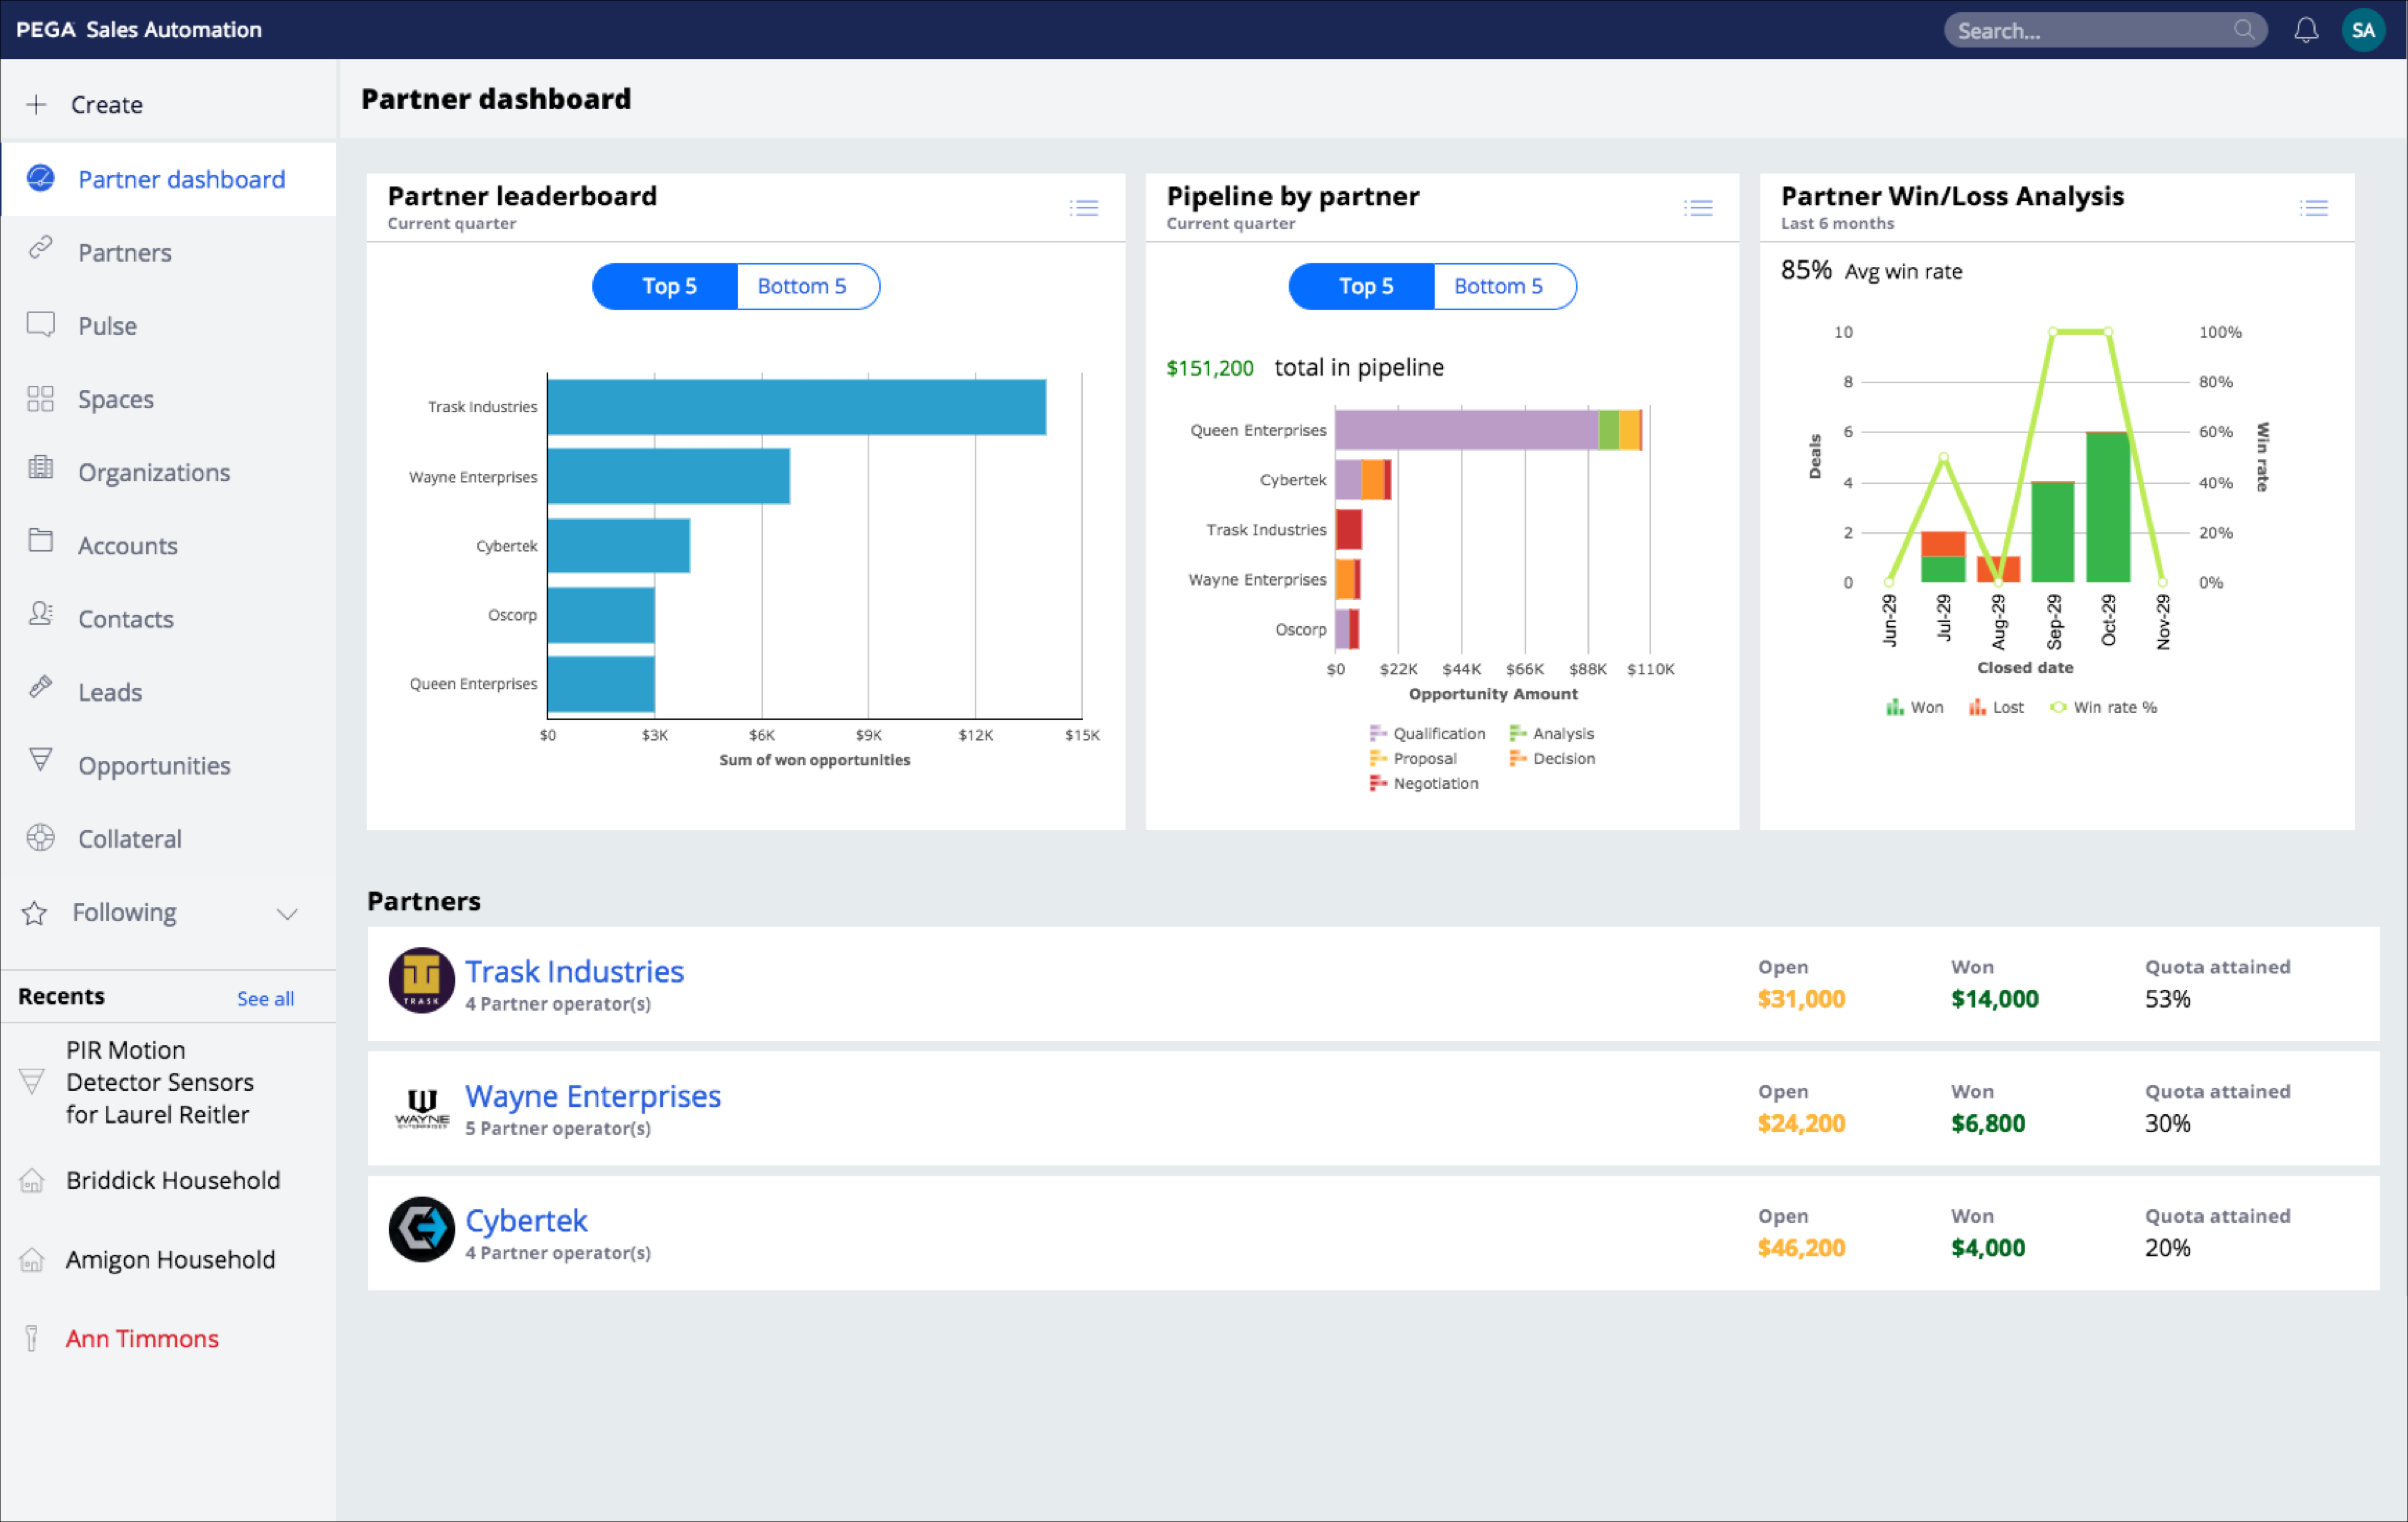Open the Trask Industries partner page
This screenshot has width=2408, height=1522.
click(x=574, y=970)
